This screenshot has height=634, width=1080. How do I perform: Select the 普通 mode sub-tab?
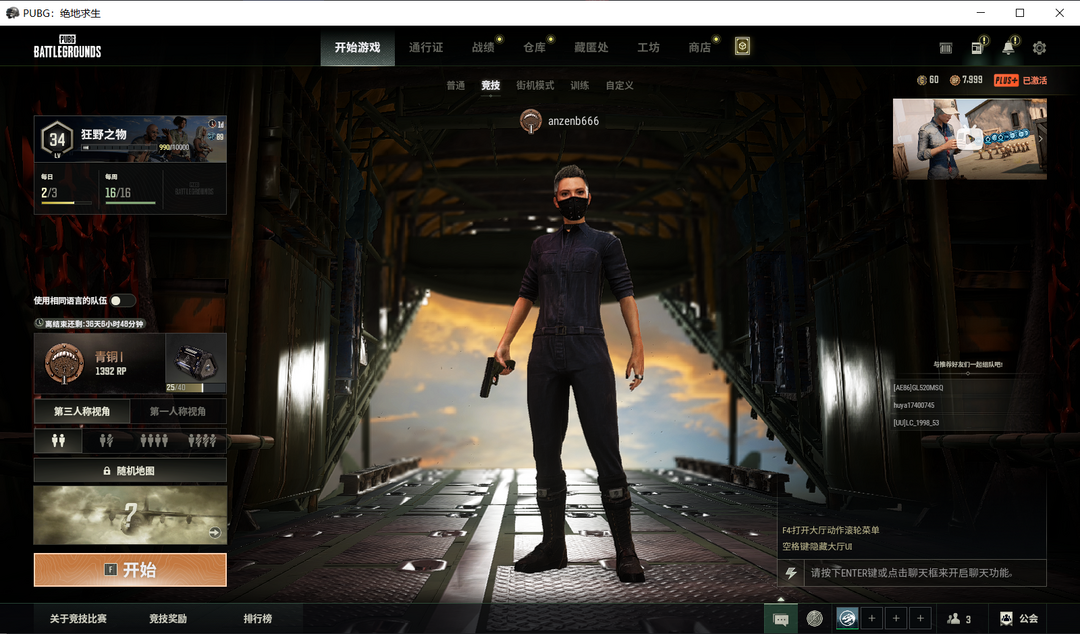(x=455, y=85)
